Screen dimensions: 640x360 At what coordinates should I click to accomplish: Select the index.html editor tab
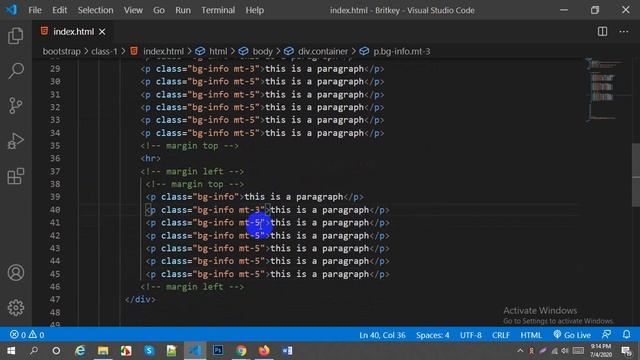(x=73, y=31)
